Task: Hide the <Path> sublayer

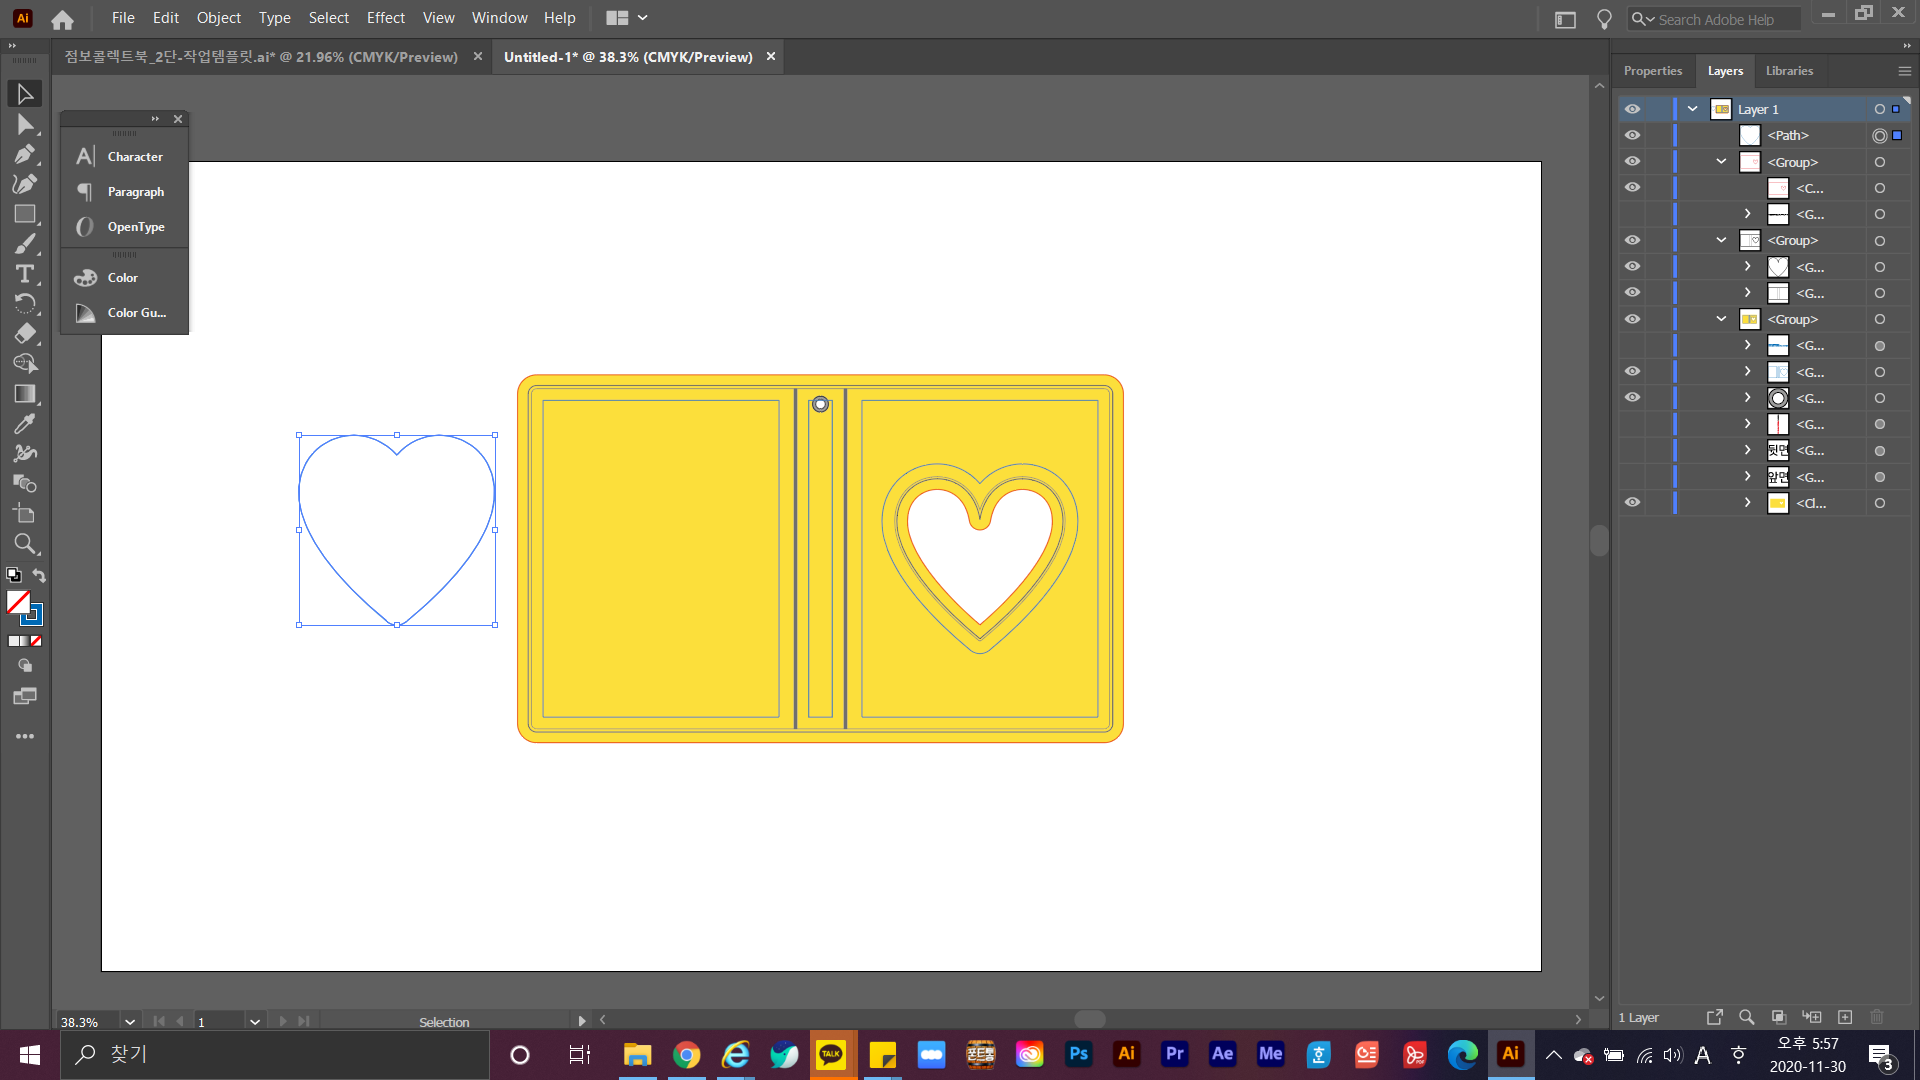Action: (x=1632, y=135)
